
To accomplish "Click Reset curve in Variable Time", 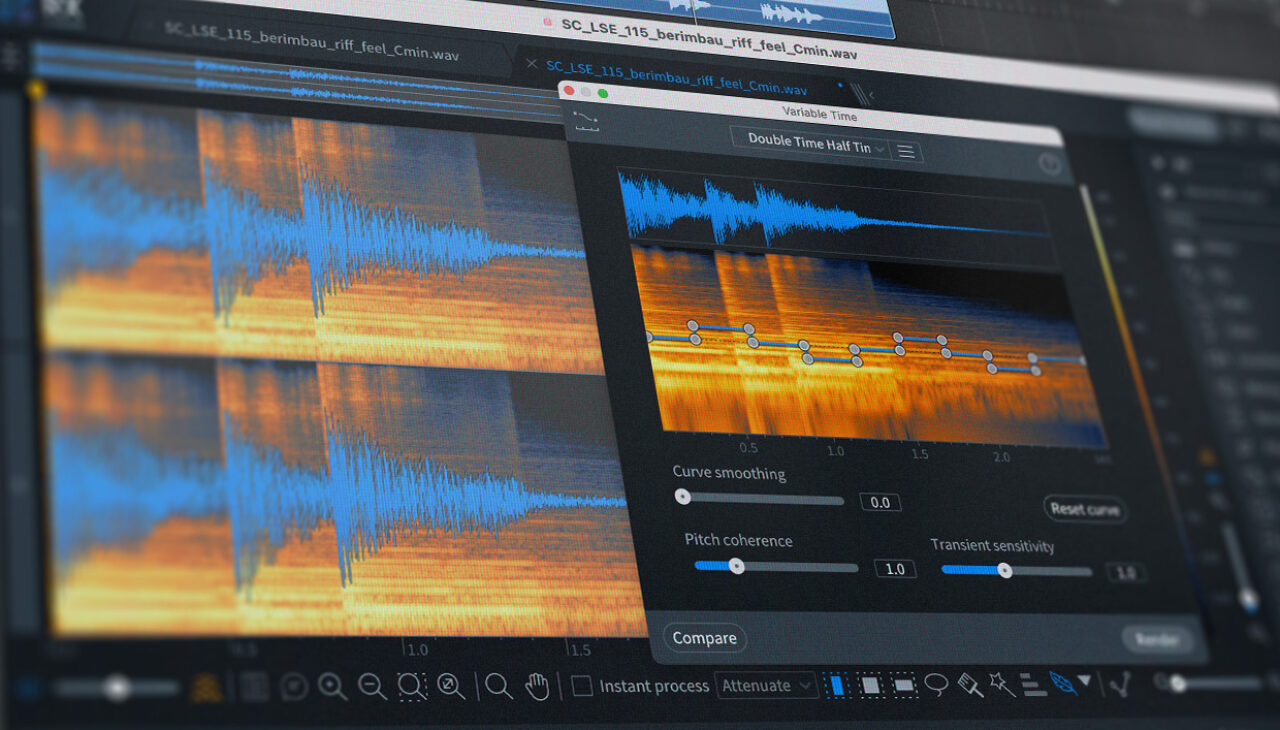I will tap(1085, 510).
